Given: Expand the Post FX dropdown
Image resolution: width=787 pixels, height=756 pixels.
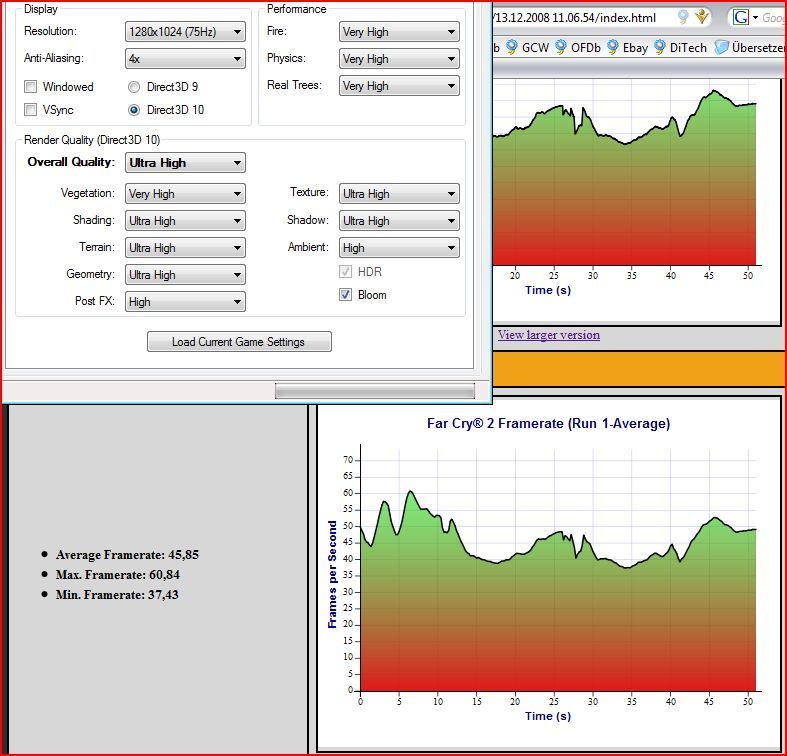Looking at the screenshot, I should coord(185,302).
